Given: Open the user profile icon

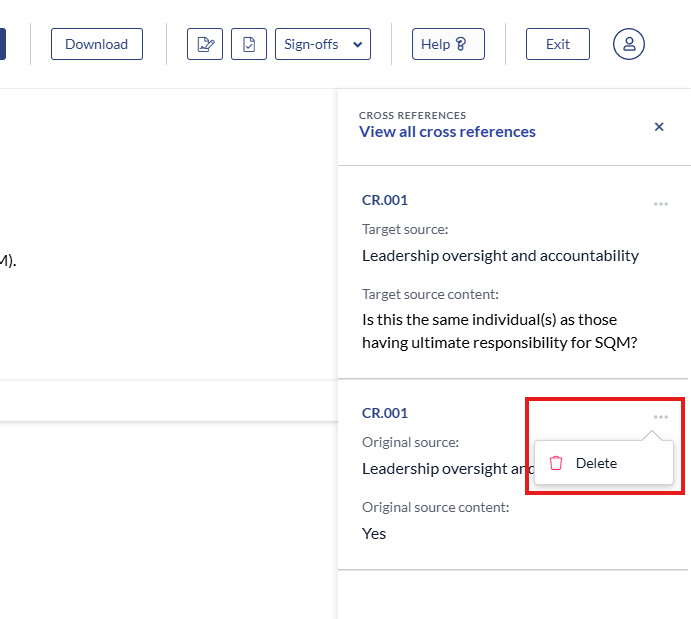Looking at the screenshot, I should [629, 44].
